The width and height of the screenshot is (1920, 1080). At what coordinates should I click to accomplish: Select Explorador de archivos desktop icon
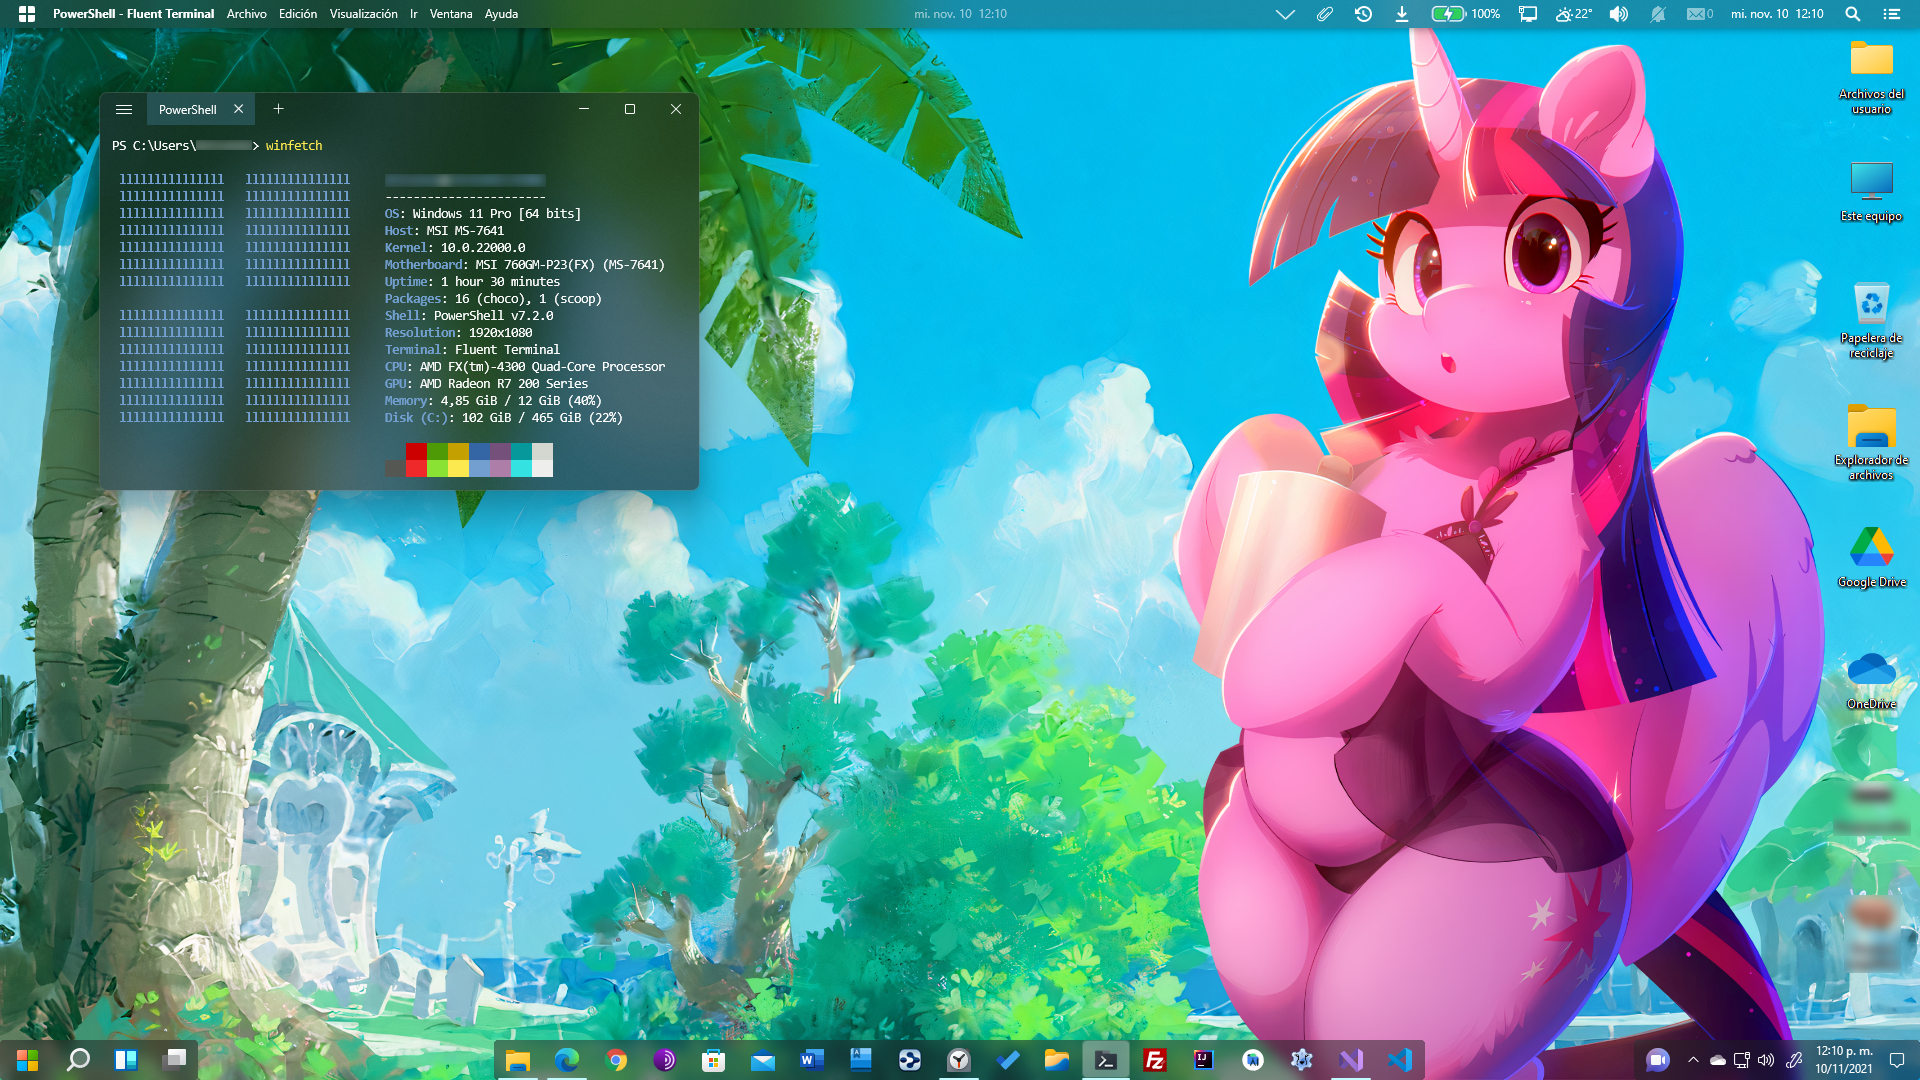pos(1871,442)
